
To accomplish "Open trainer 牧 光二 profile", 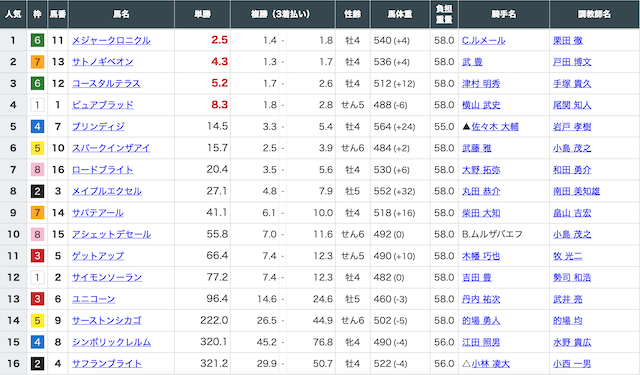I will click(x=567, y=256).
